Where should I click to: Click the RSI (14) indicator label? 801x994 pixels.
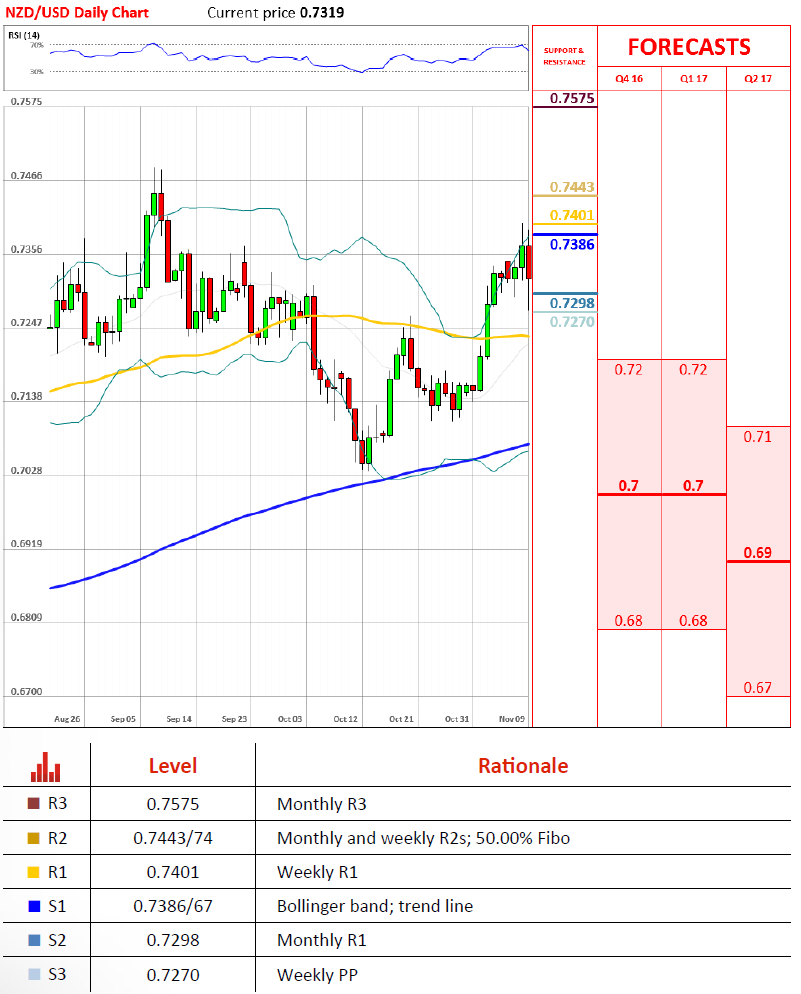click(x=23, y=35)
